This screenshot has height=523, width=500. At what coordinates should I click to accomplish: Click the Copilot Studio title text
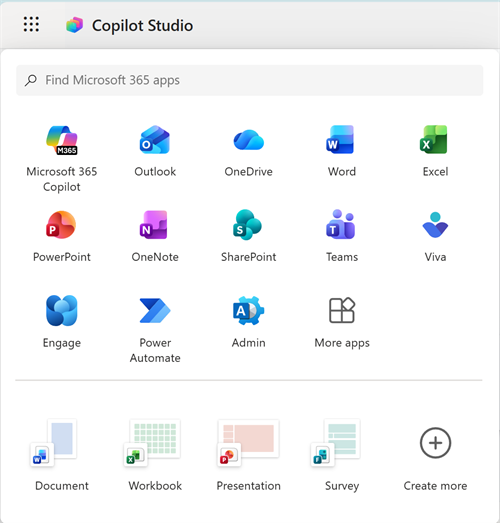[142, 26]
